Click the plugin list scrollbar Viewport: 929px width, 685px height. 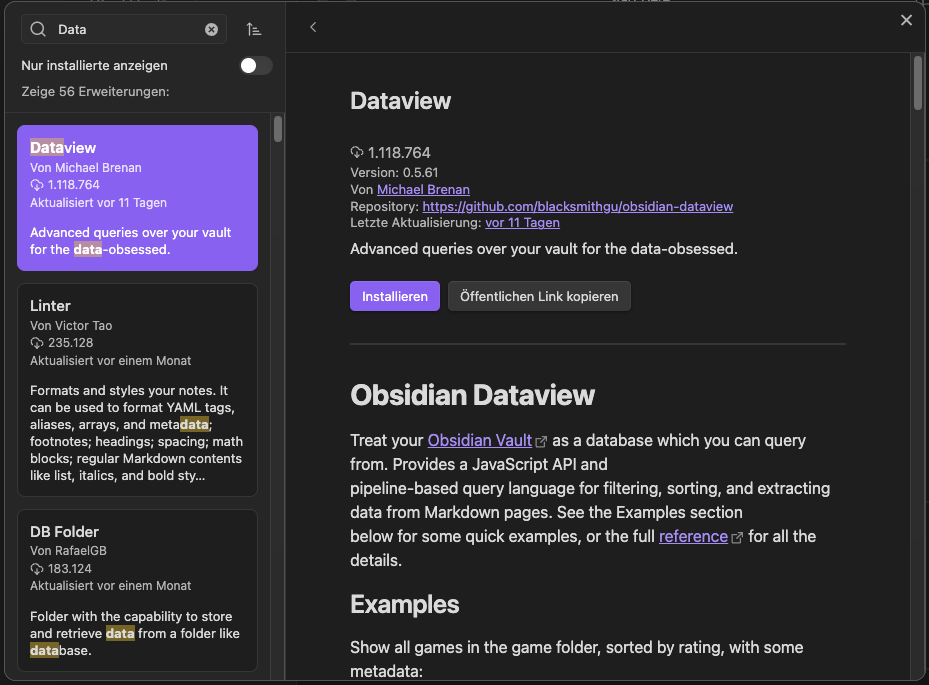tap(278, 129)
